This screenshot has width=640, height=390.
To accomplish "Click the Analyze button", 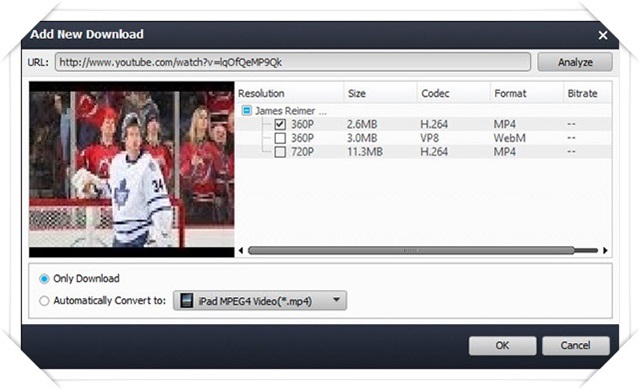I will pos(575,62).
